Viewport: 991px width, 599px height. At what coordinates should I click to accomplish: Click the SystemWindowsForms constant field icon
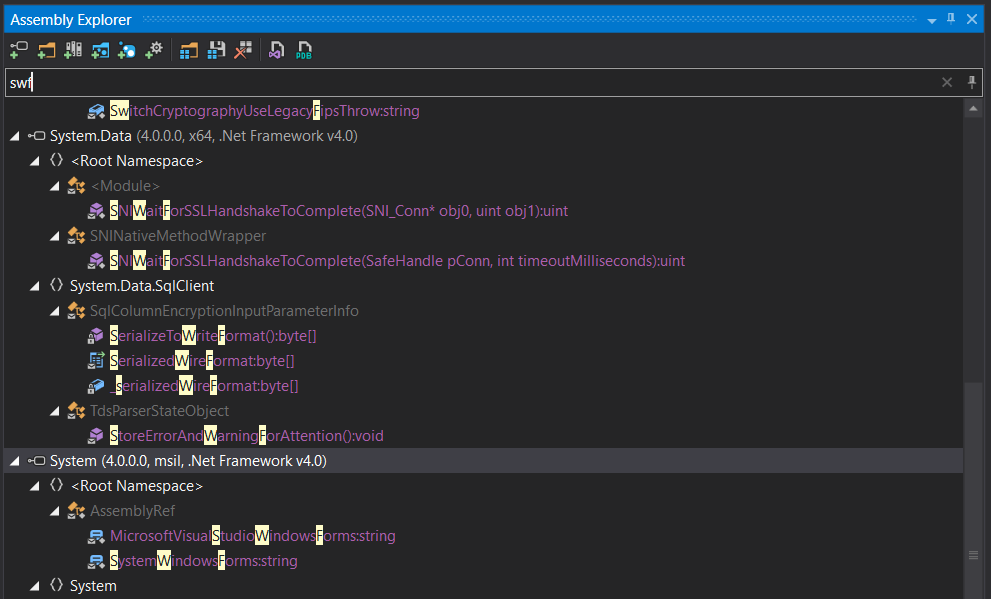pyautogui.click(x=96, y=560)
